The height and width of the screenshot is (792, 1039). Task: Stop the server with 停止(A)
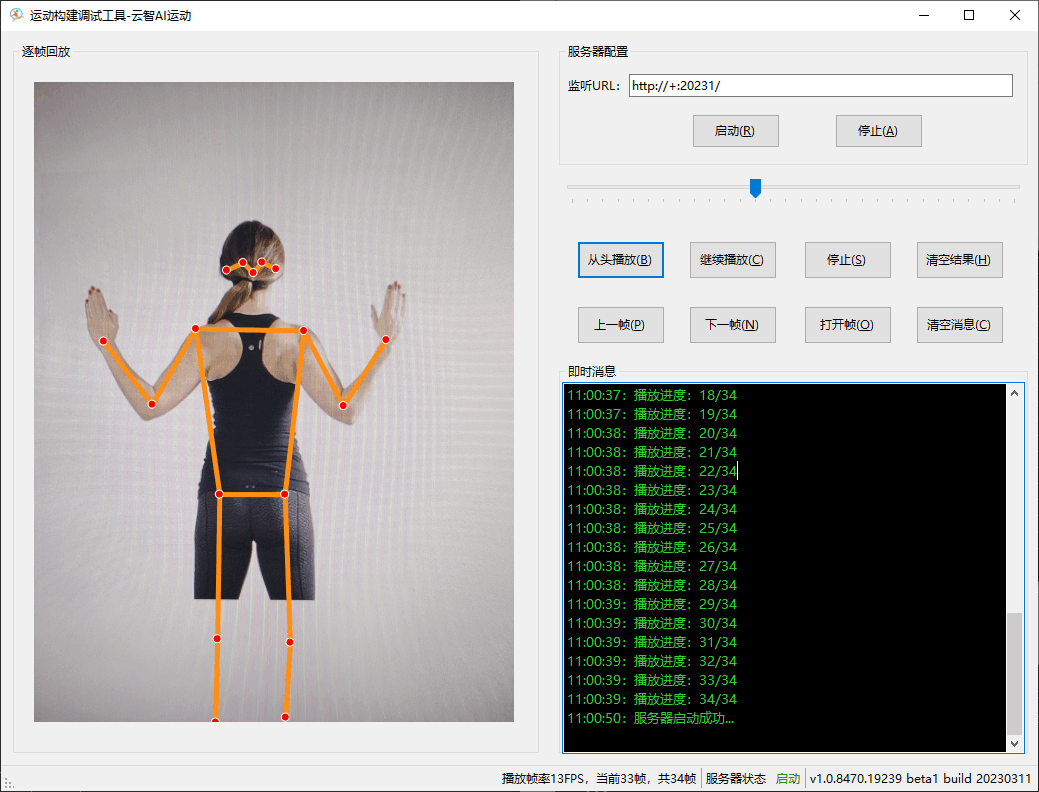point(878,131)
